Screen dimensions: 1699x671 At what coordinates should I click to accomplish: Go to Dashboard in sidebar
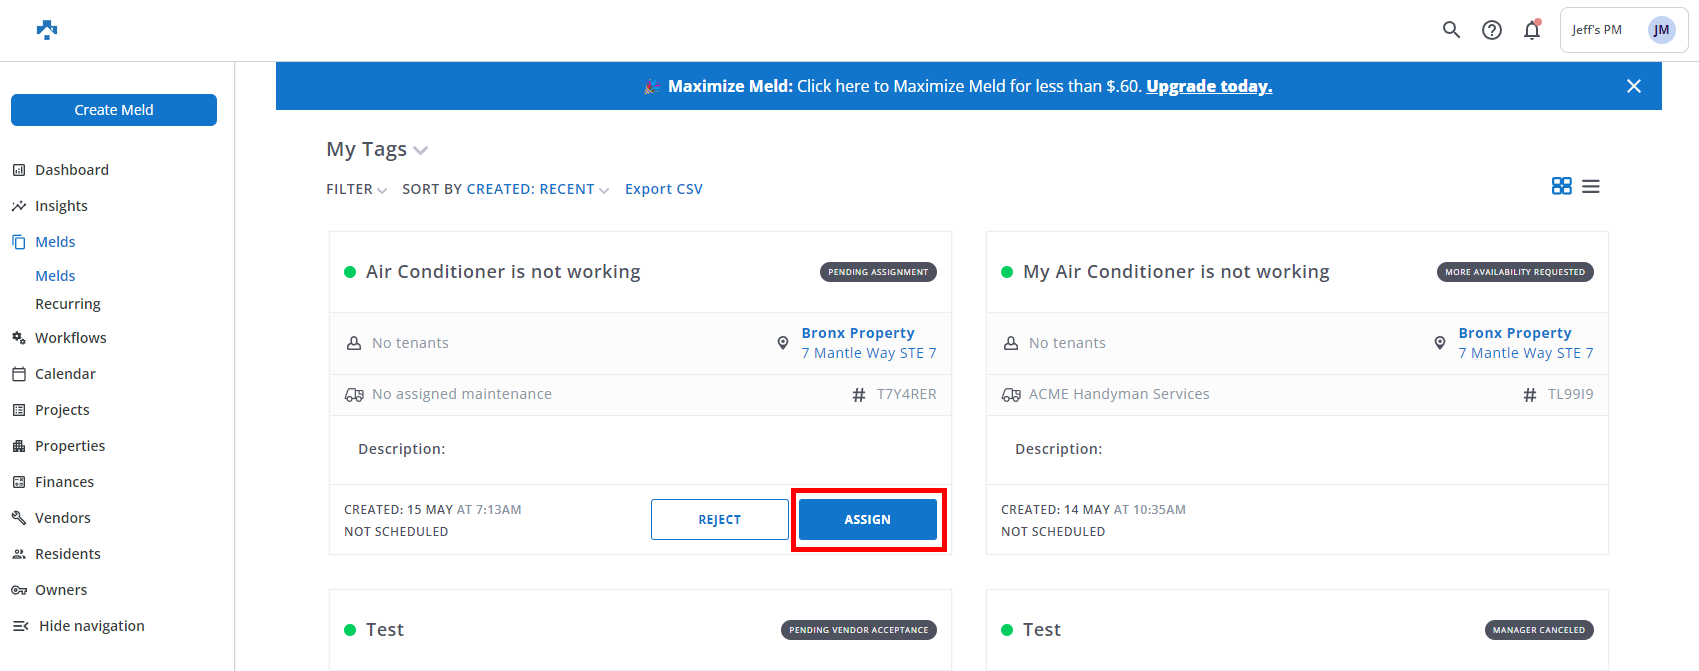71,170
